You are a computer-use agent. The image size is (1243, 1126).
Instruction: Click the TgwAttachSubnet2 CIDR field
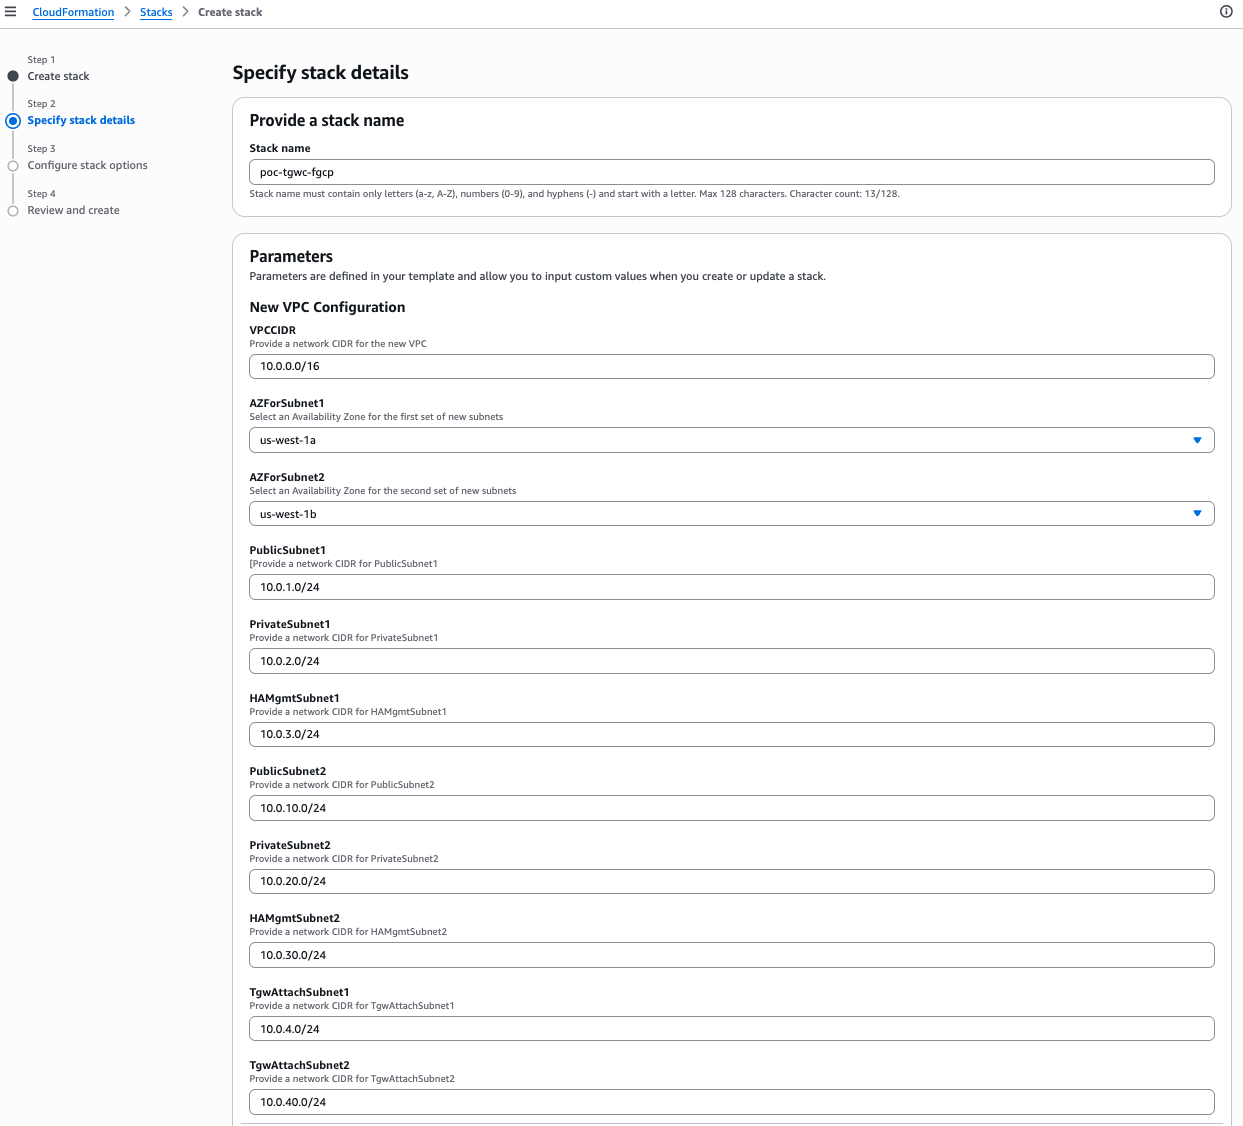[731, 1102]
